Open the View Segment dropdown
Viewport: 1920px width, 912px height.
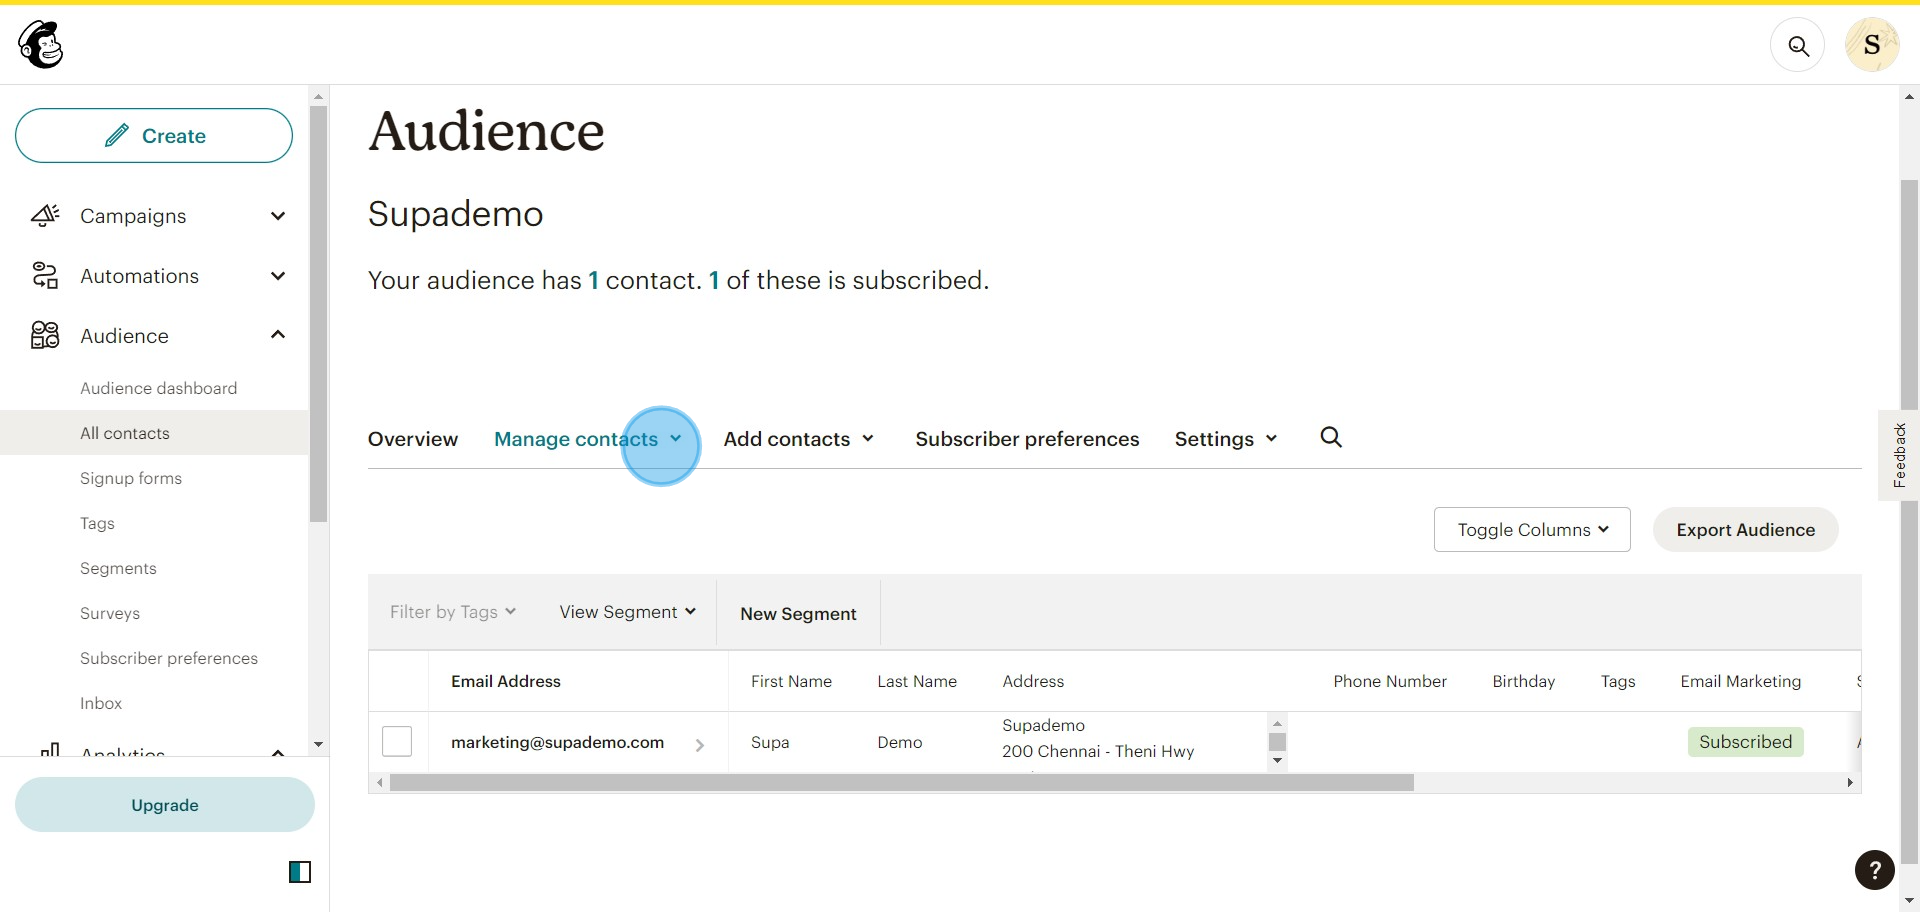pos(628,612)
